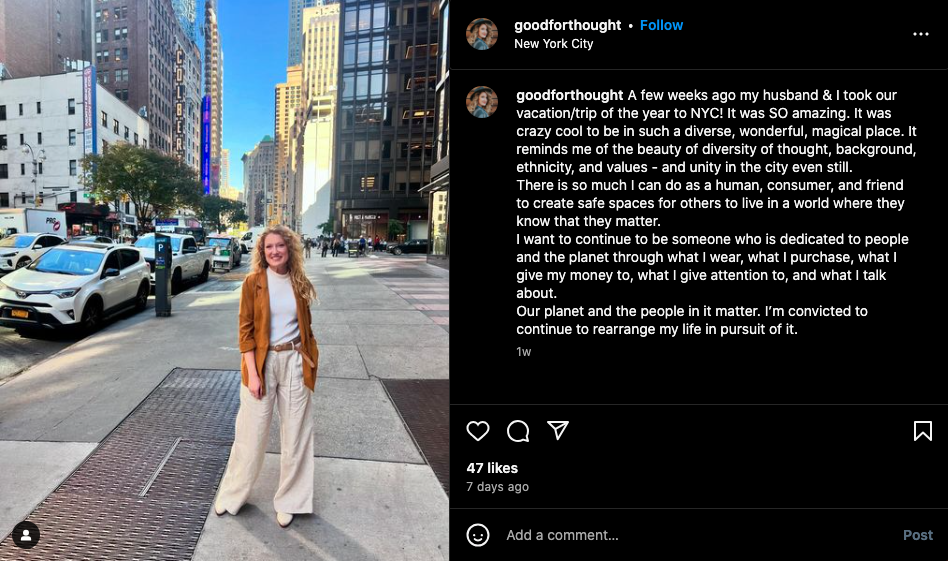Click the main NYC street photo
948x561 pixels.
(224, 280)
